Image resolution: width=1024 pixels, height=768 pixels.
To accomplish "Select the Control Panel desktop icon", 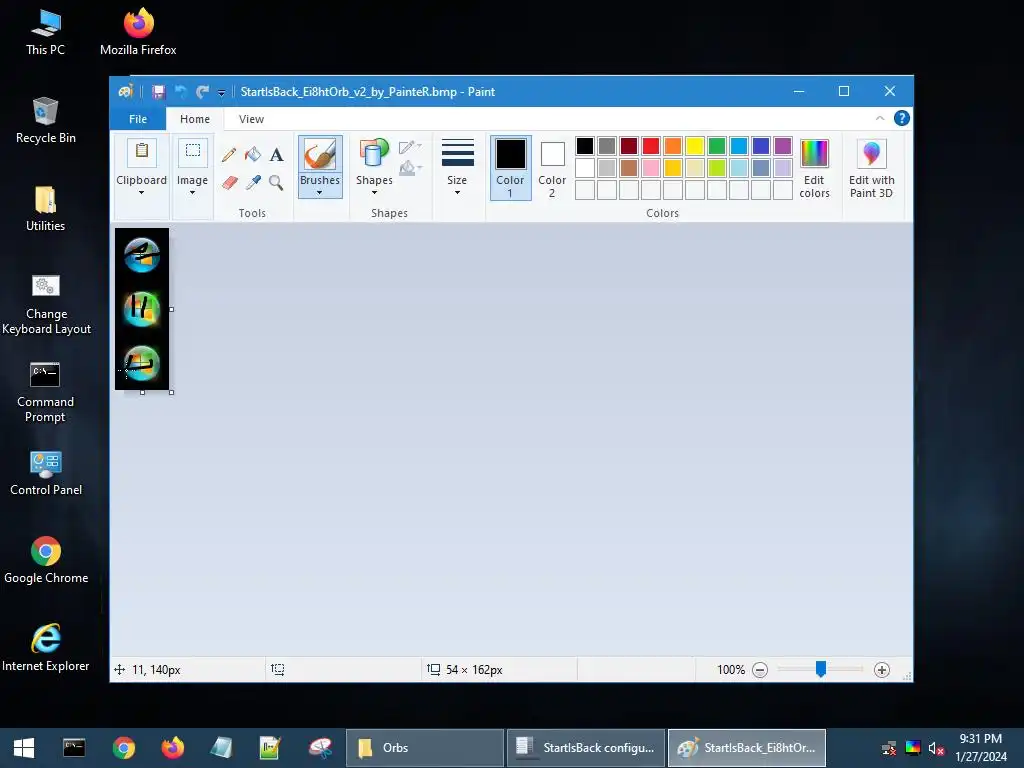I will pos(46,473).
